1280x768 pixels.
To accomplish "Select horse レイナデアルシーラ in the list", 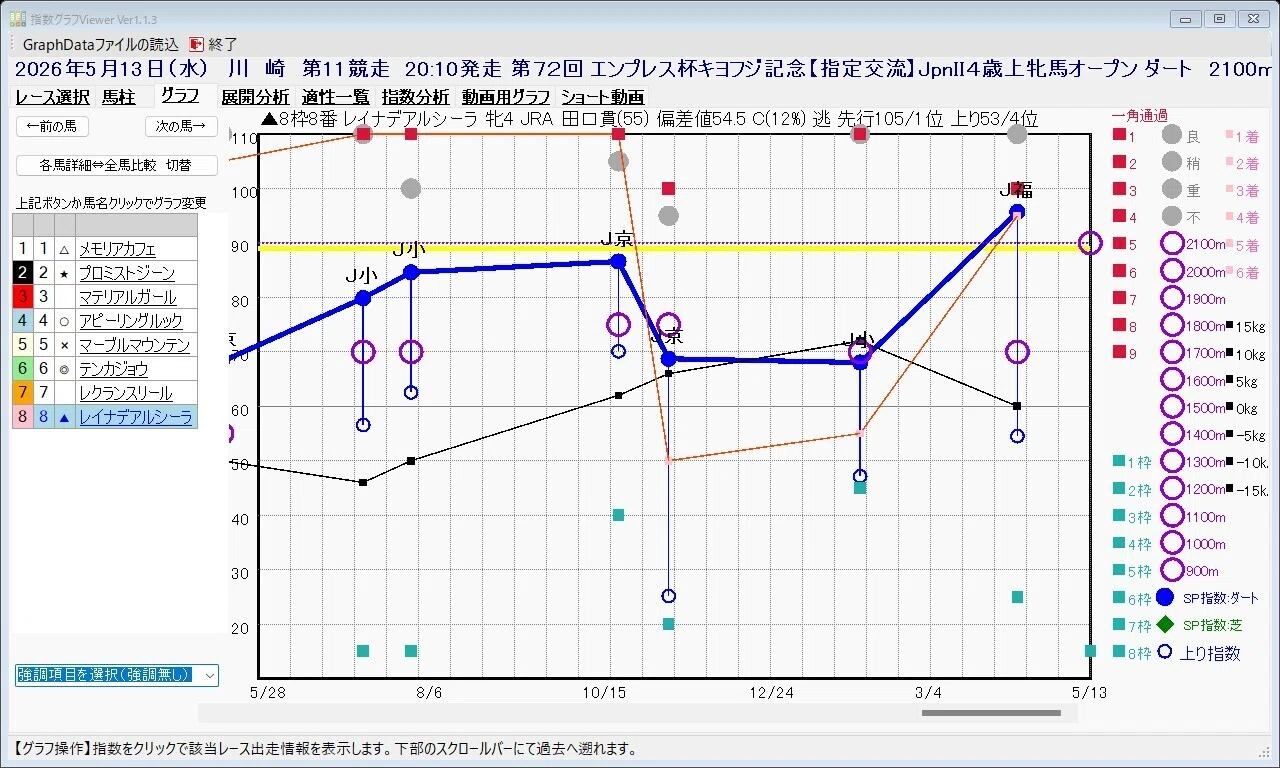I will click(x=135, y=417).
